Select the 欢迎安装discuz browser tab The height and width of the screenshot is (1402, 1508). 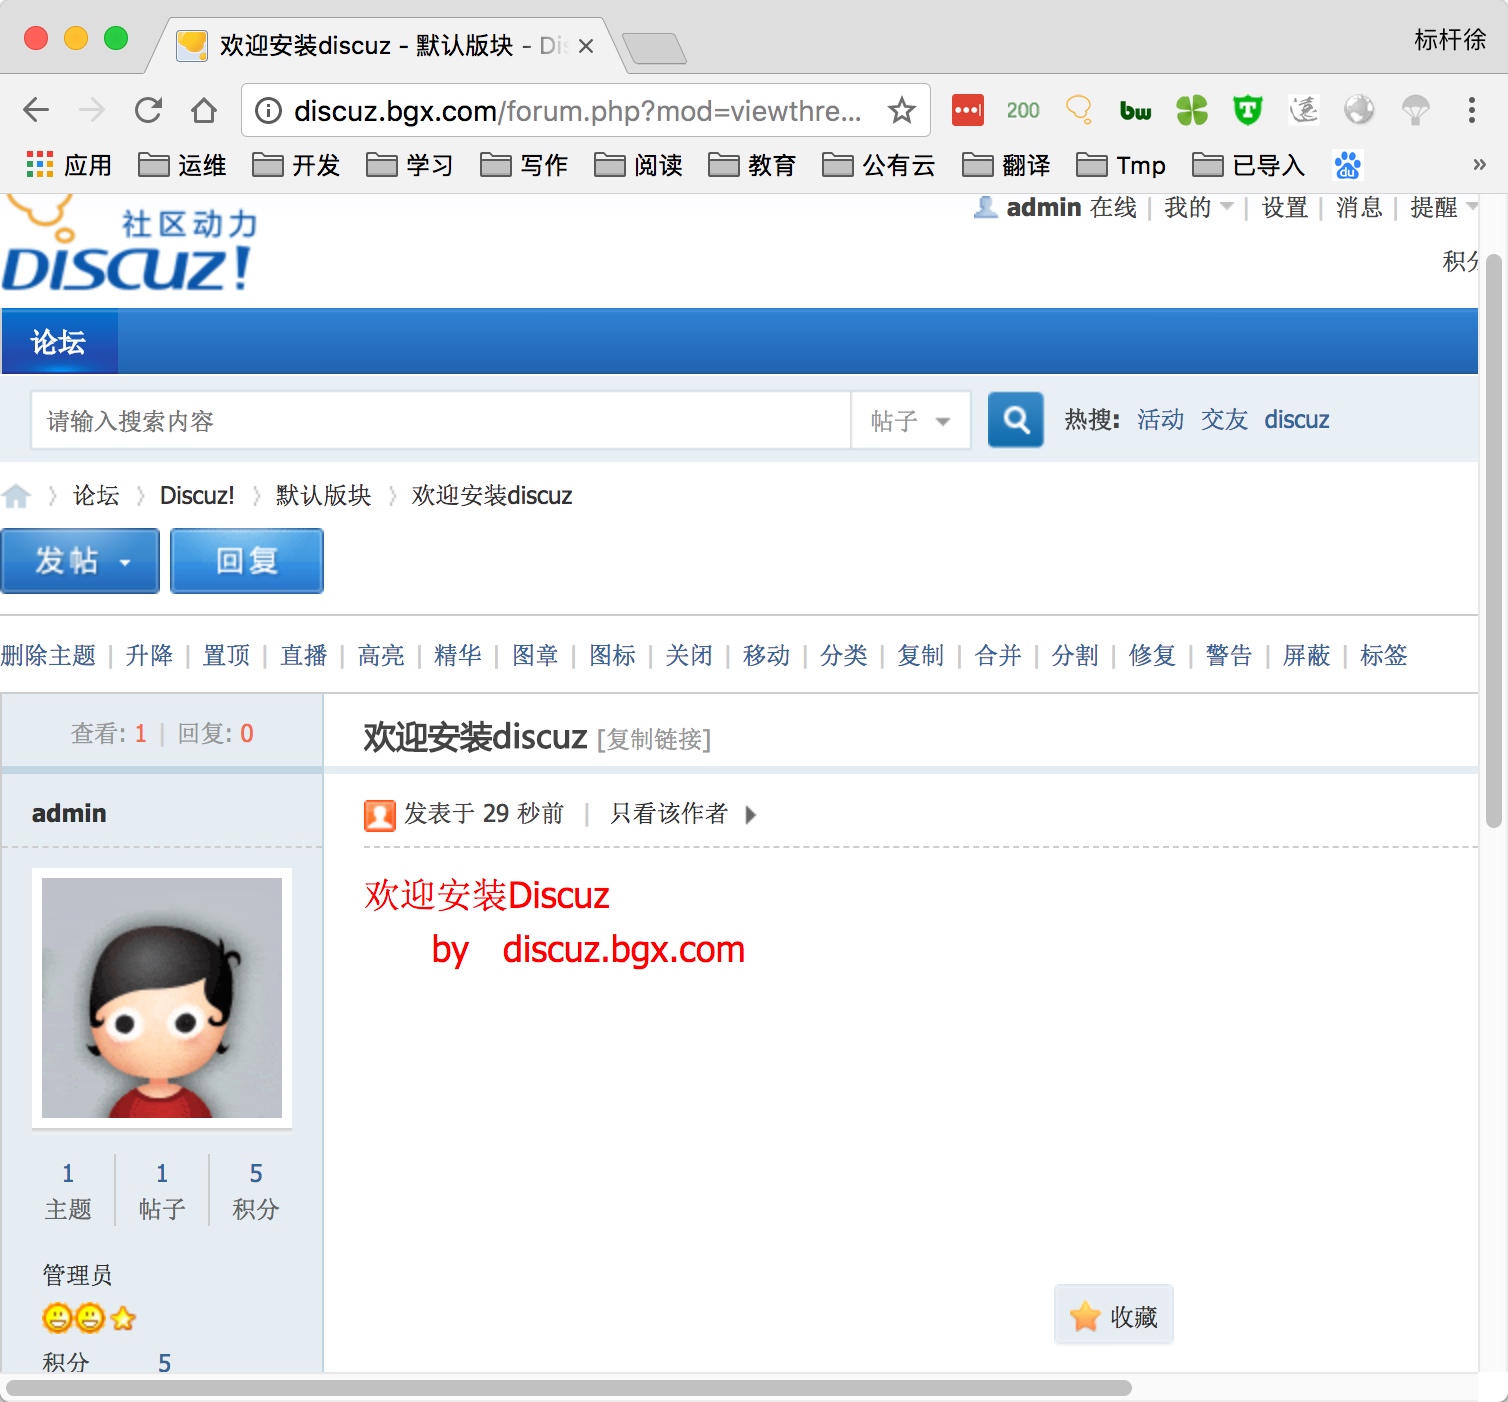click(x=385, y=46)
